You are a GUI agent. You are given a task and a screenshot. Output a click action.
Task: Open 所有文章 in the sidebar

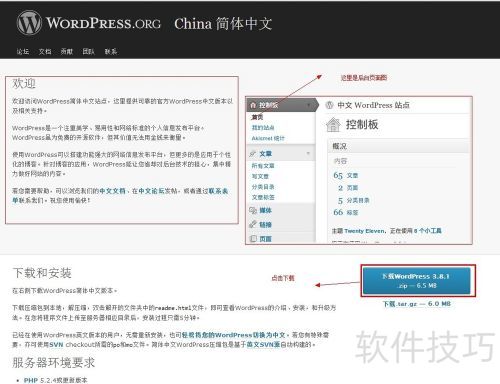click(263, 166)
